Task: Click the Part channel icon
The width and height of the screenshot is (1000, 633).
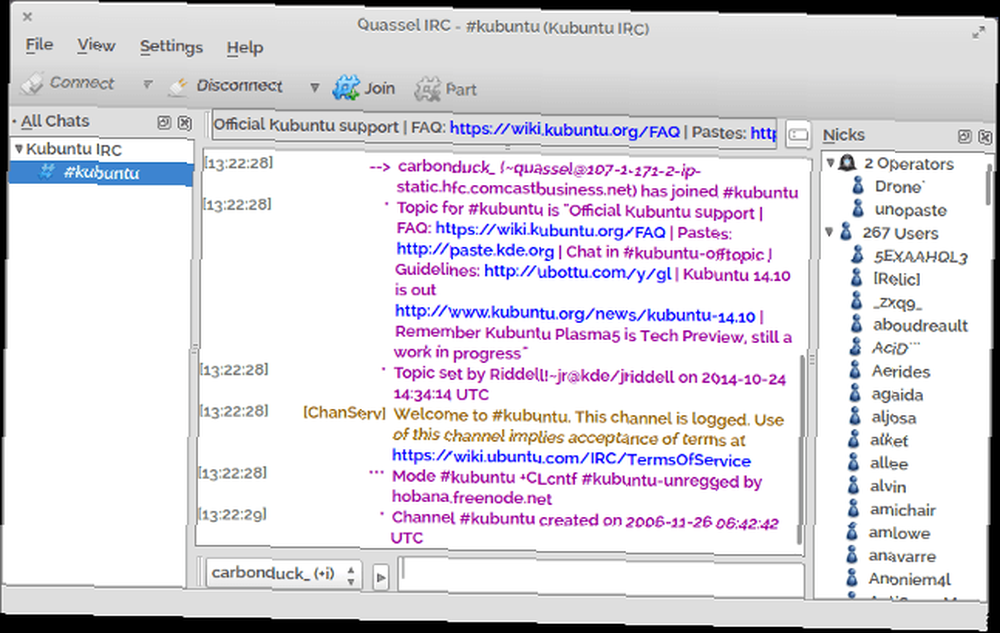Action: pos(427,89)
